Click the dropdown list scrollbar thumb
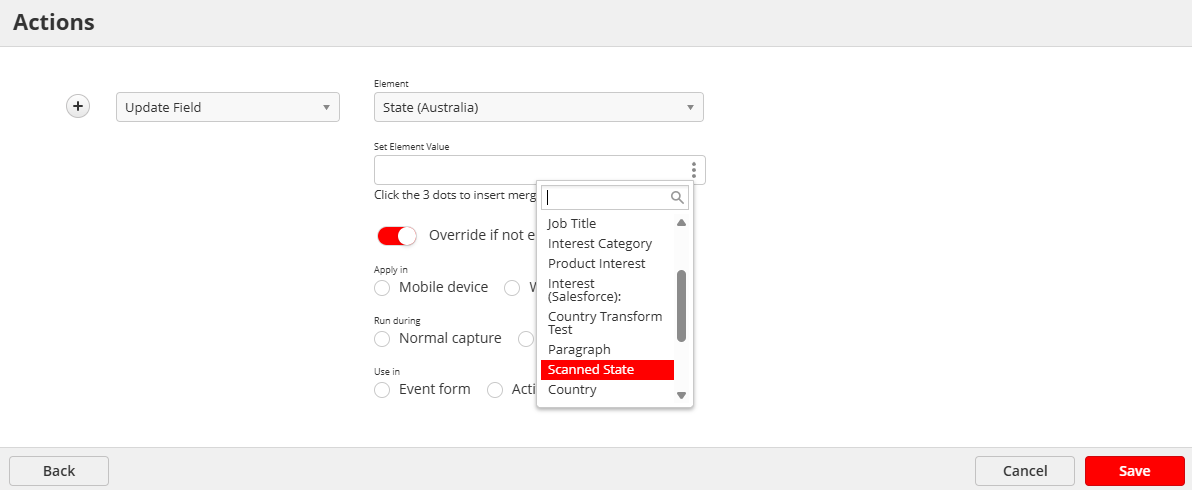The height and width of the screenshot is (490, 1192). (x=681, y=306)
